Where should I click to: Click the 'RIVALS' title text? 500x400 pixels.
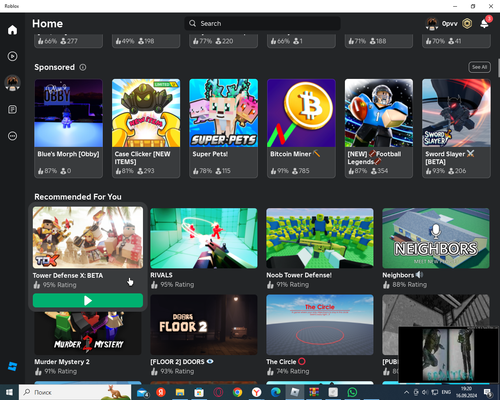(x=161, y=275)
